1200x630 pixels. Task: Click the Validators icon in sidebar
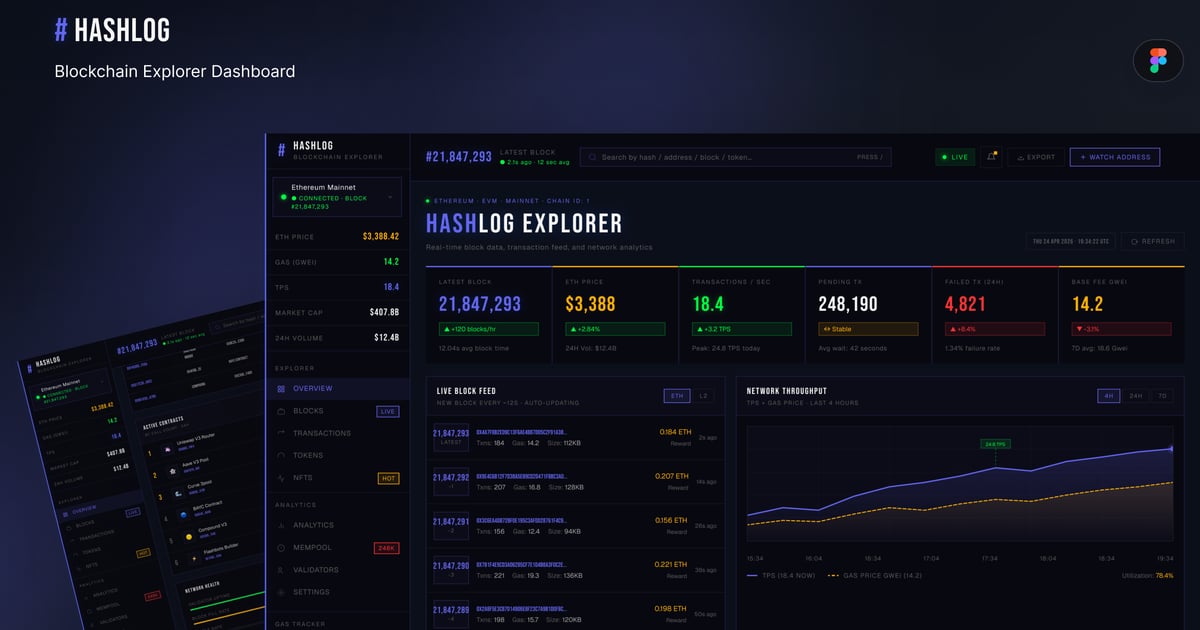tap(281, 570)
